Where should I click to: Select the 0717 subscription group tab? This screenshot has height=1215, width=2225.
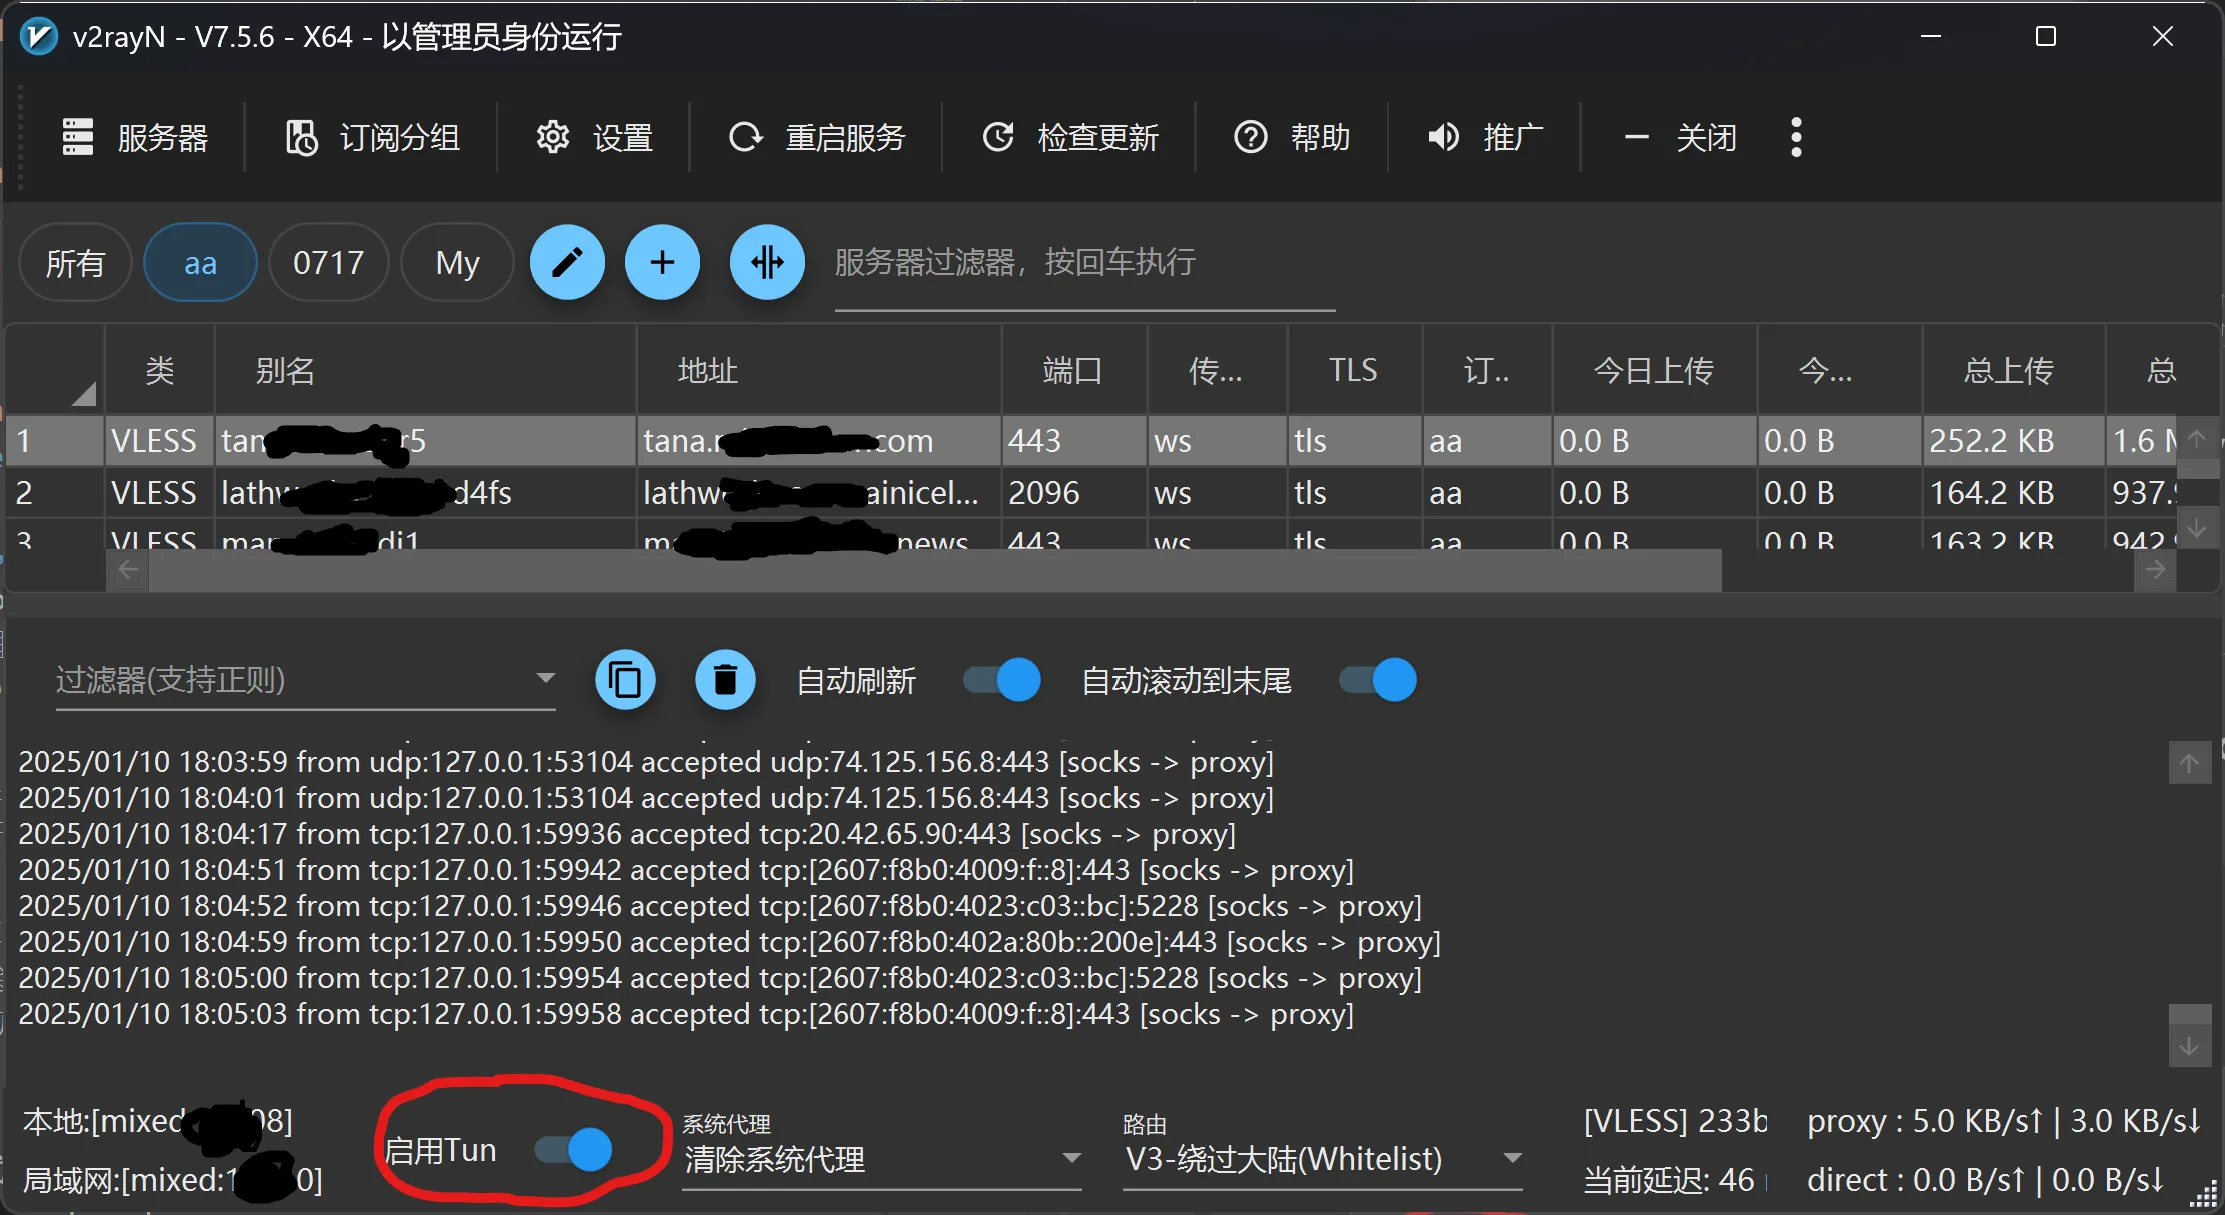pyautogui.click(x=328, y=263)
